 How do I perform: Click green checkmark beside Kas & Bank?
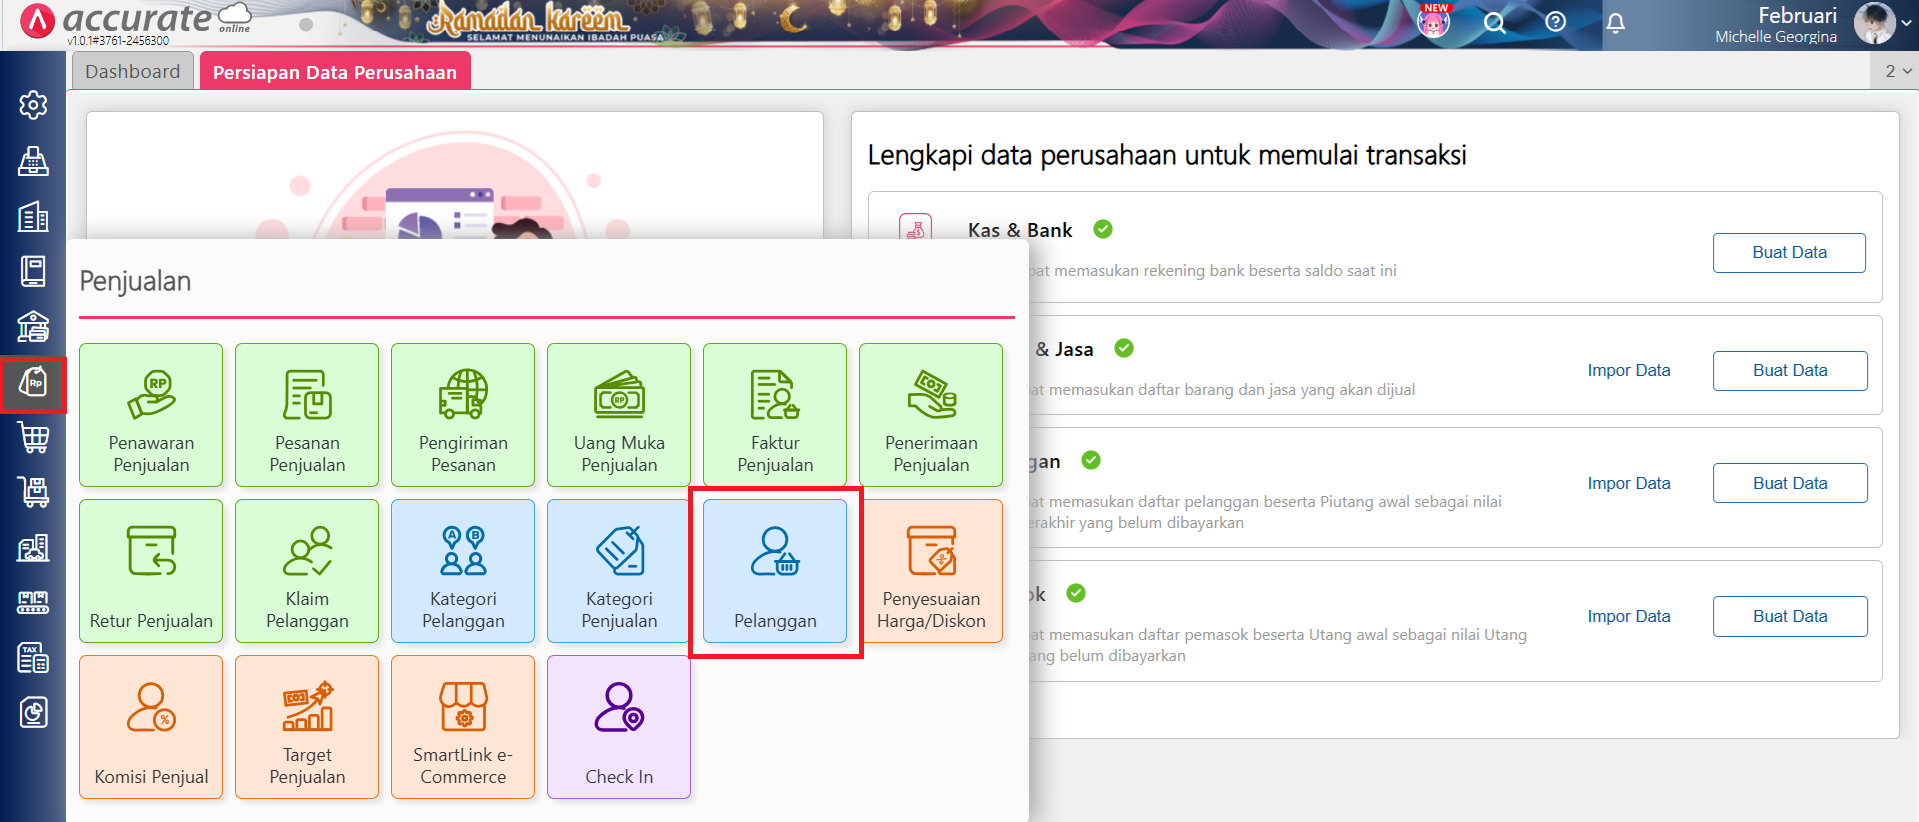(x=1103, y=230)
